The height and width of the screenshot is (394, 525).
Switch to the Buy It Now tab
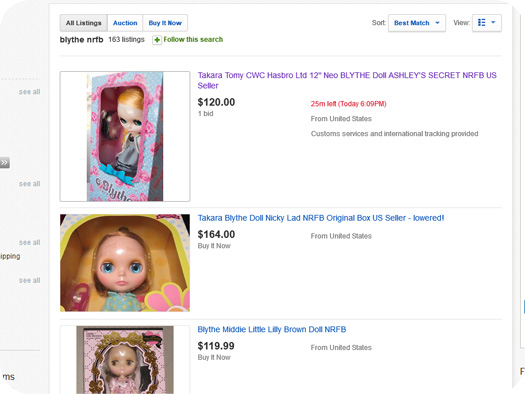point(165,23)
